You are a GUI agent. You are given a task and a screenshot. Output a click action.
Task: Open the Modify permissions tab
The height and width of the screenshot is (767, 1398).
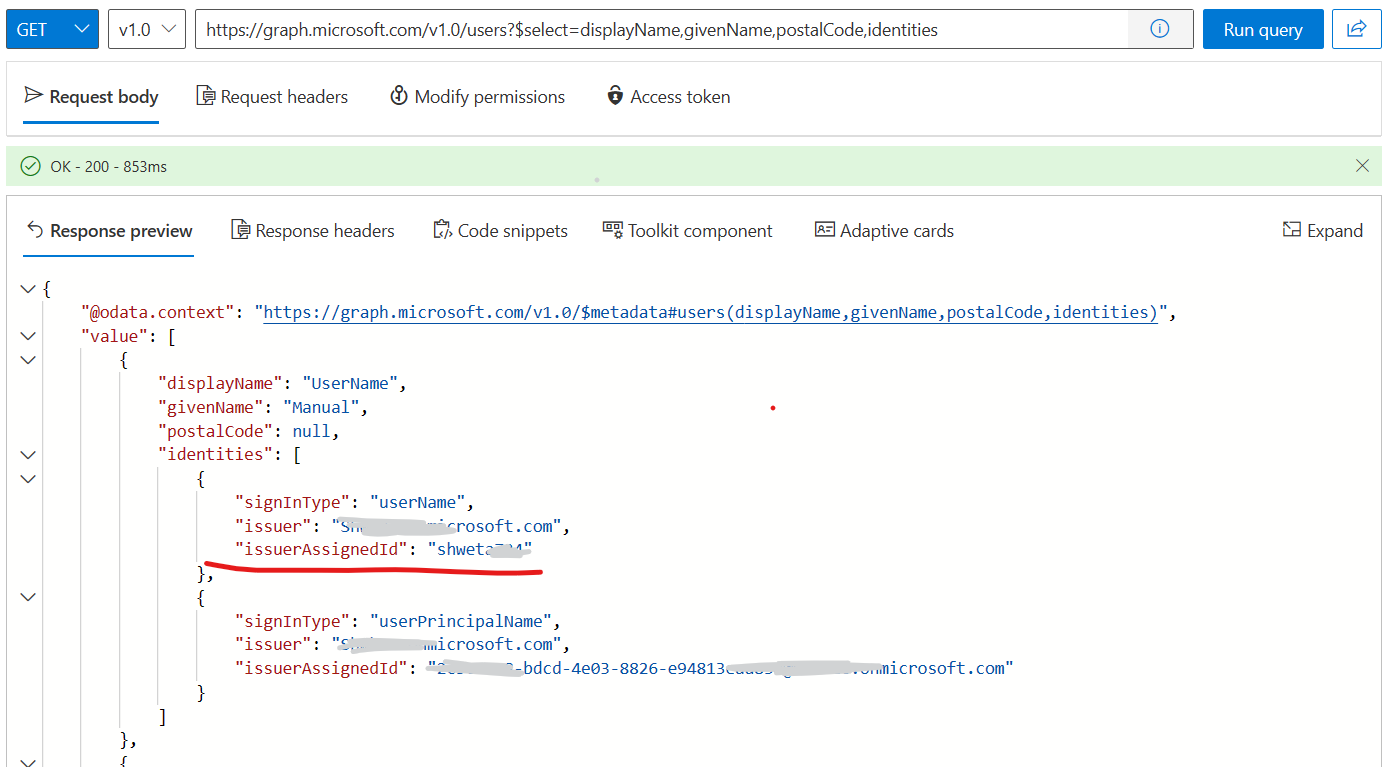478,96
